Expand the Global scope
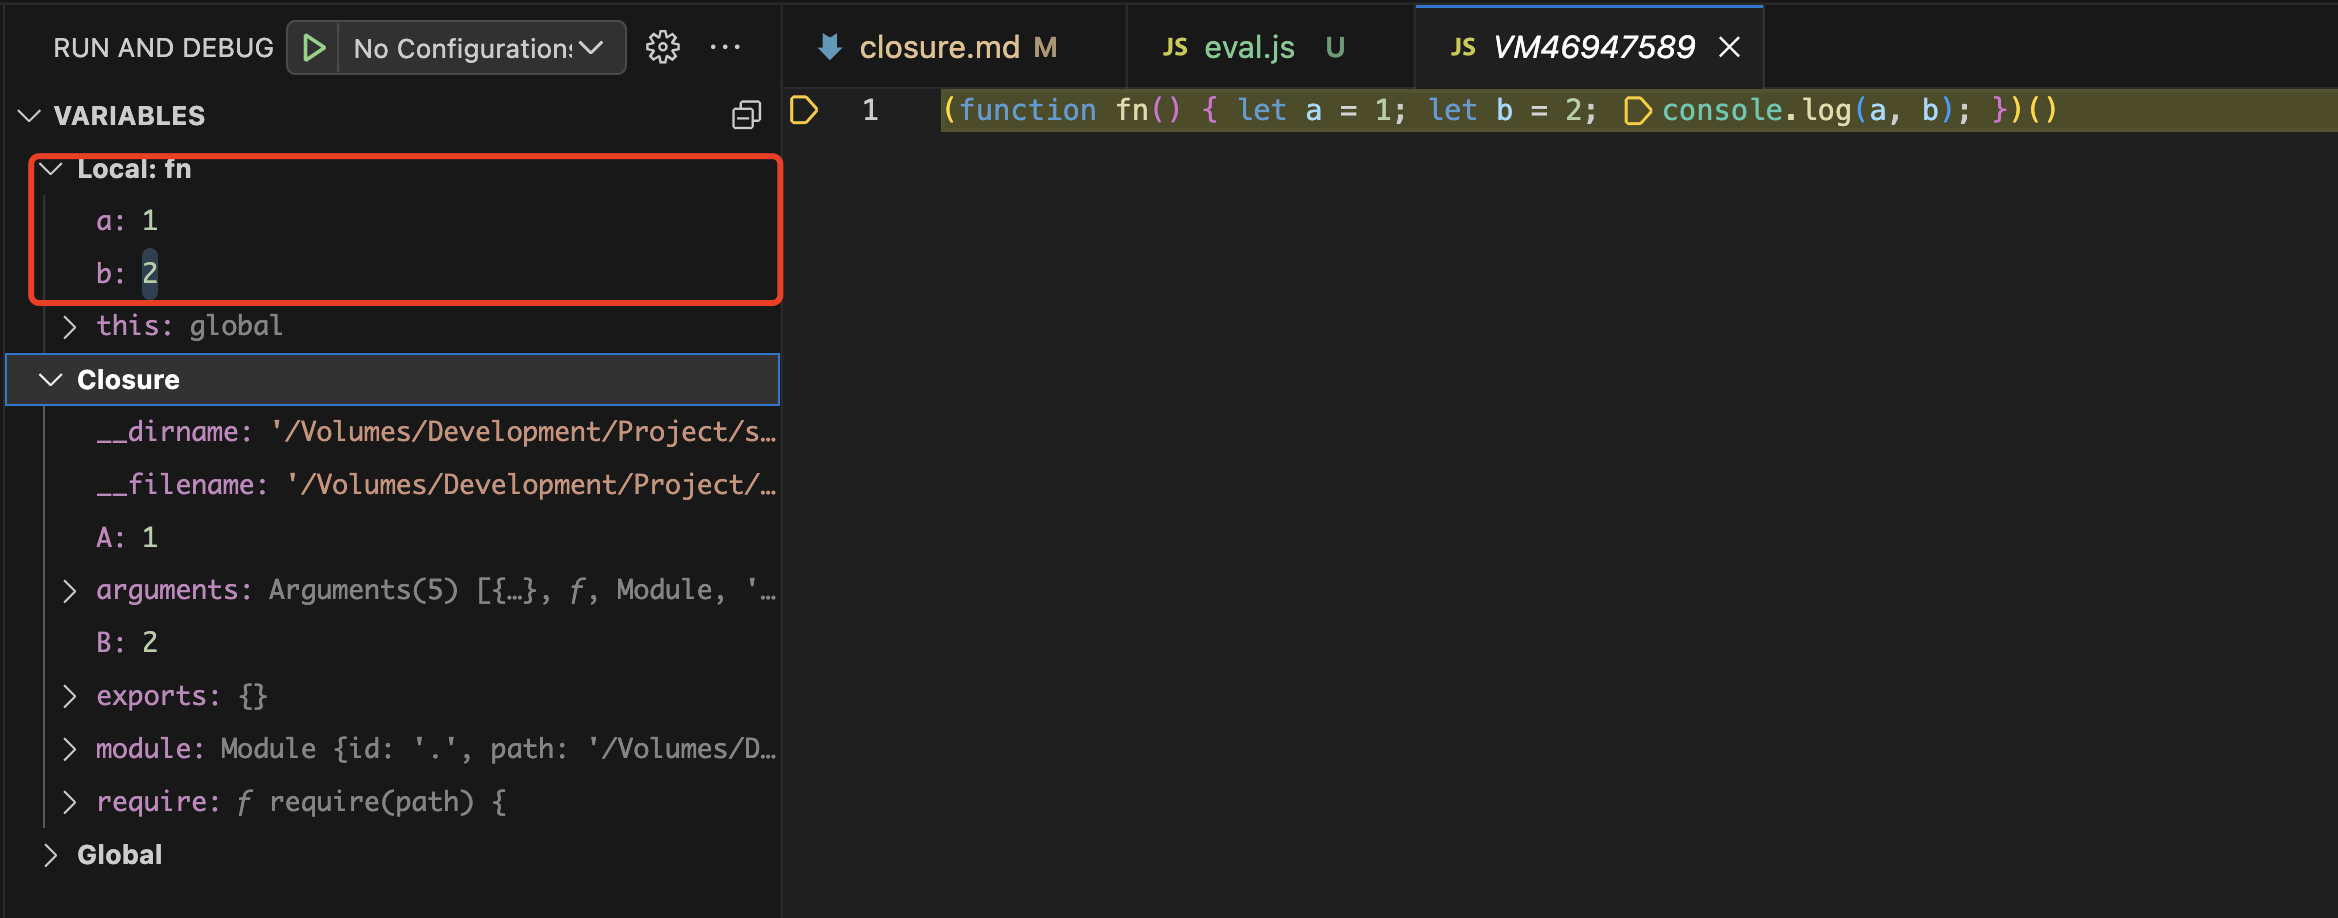 tap(50, 855)
